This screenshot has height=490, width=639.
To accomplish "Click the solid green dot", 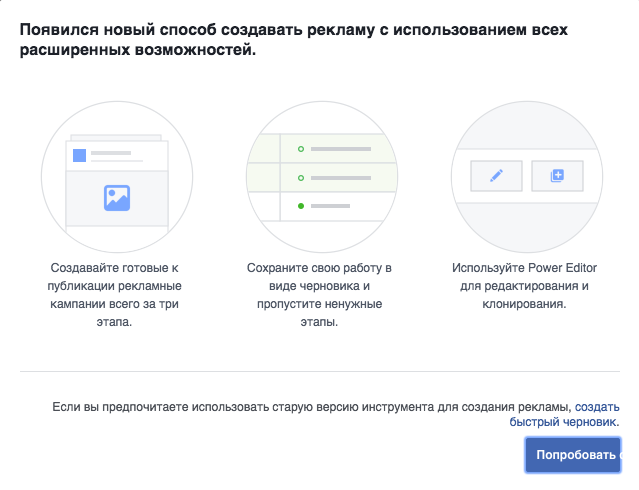I will (x=300, y=207).
